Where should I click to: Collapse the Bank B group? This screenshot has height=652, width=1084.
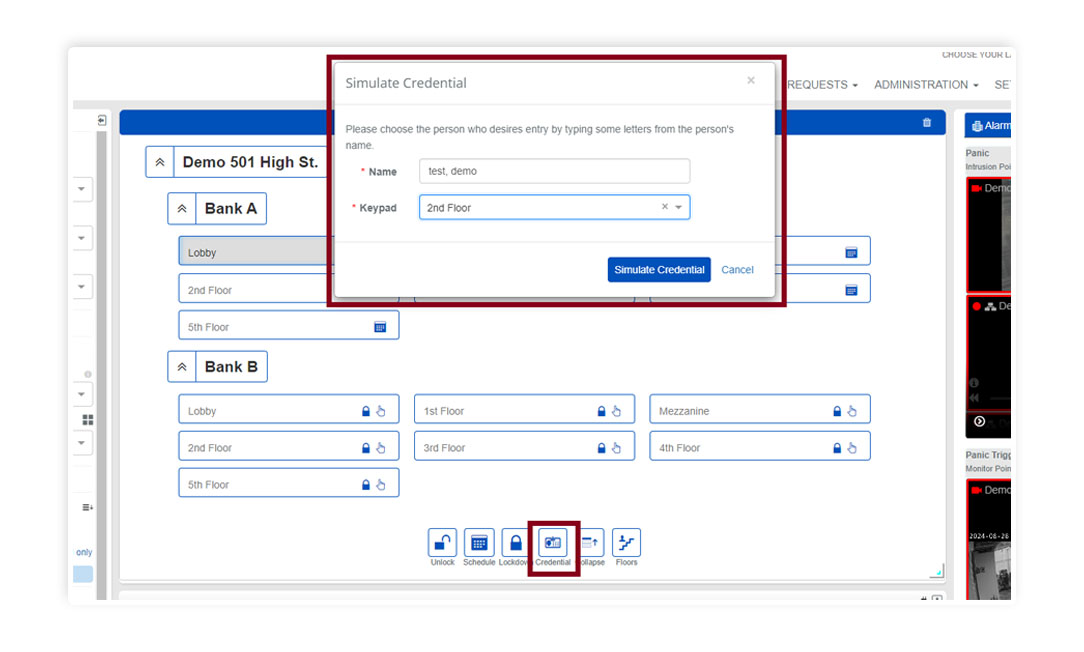[182, 367]
